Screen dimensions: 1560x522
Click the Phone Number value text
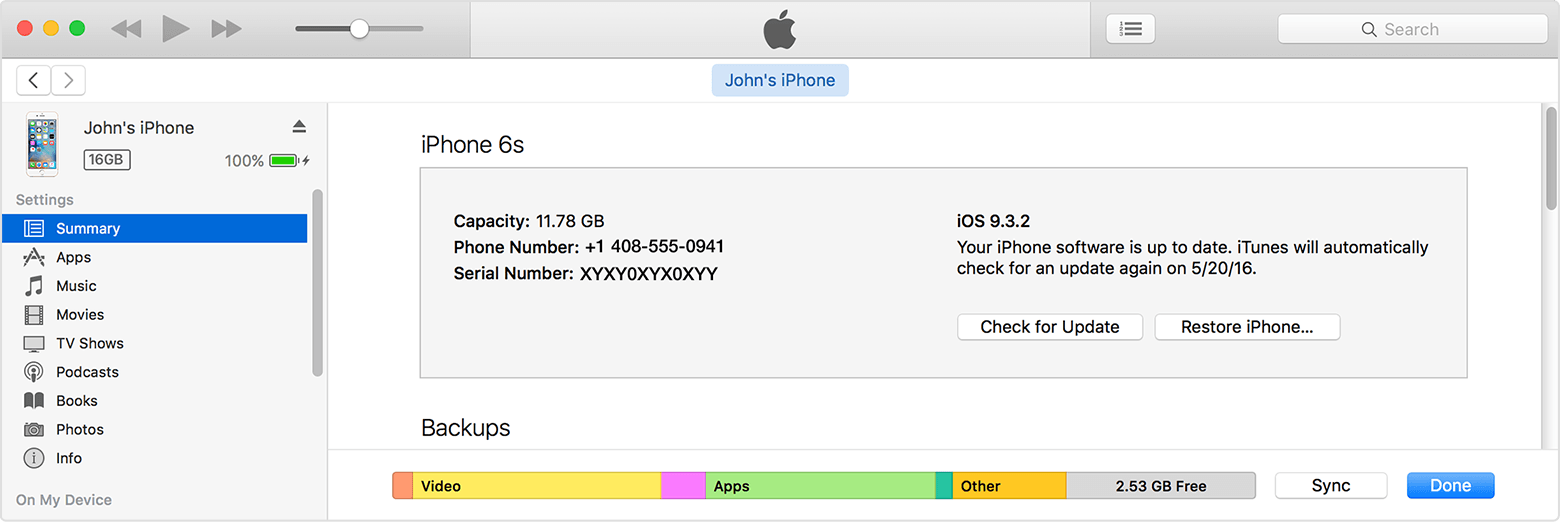654,247
